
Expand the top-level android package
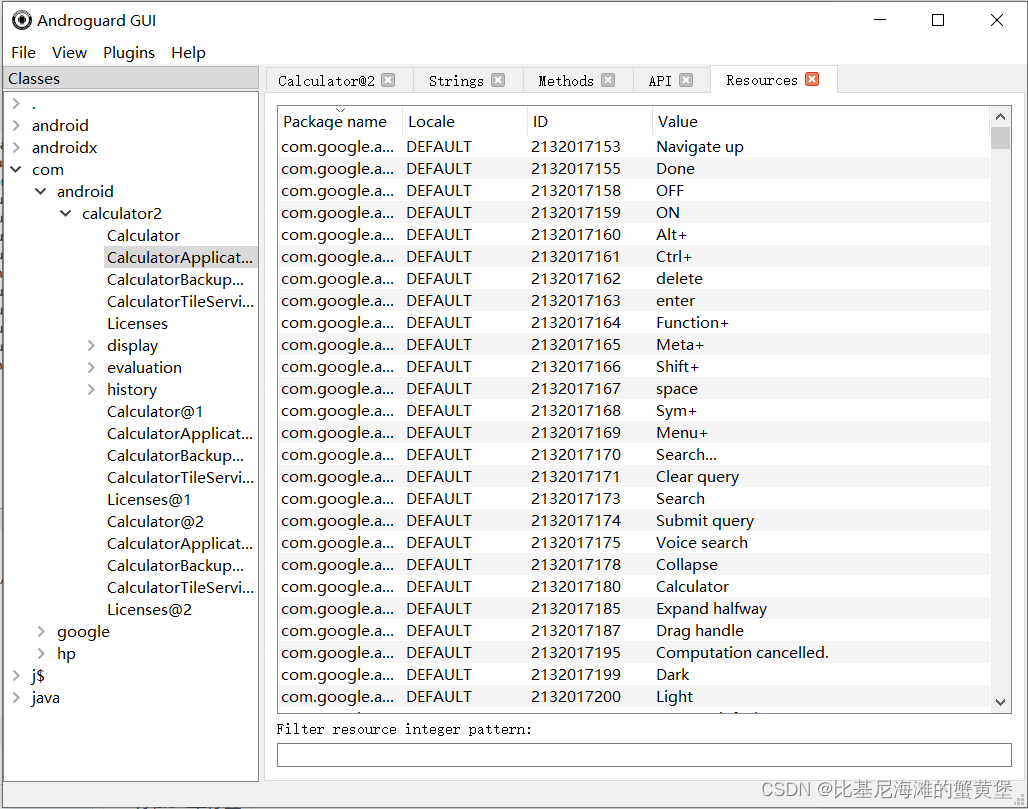click(16, 125)
